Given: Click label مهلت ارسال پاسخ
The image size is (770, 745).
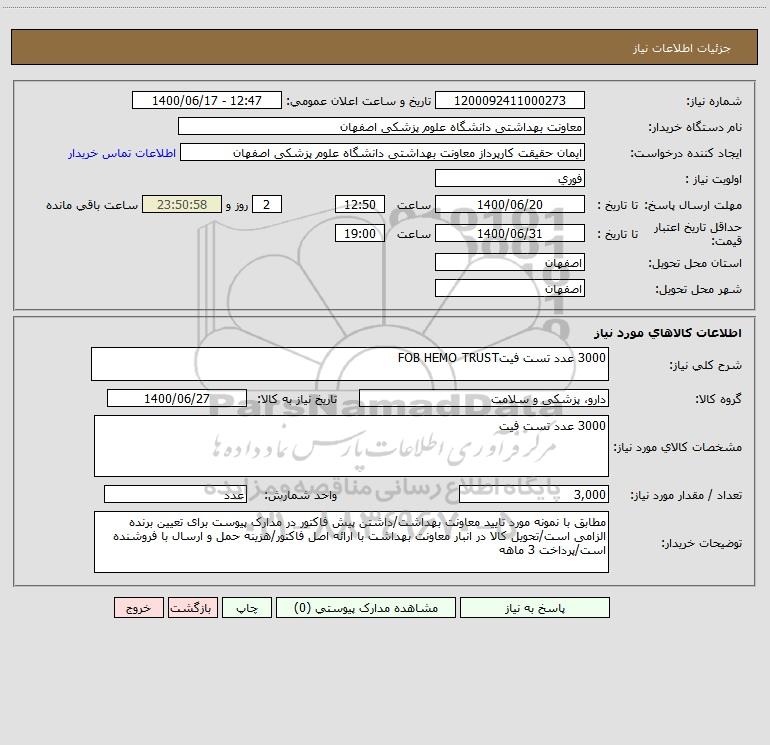Looking at the screenshot, I should [x=693, y=205].
